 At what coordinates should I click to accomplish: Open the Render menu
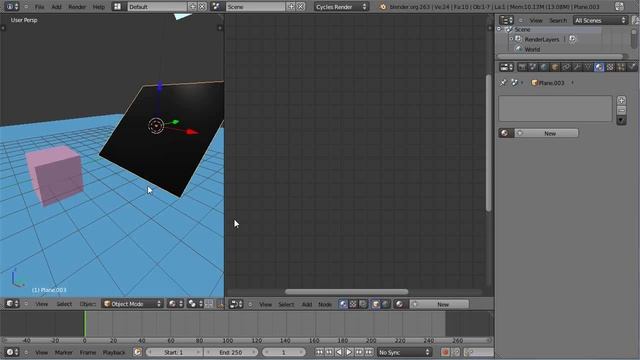click(77, 7)
